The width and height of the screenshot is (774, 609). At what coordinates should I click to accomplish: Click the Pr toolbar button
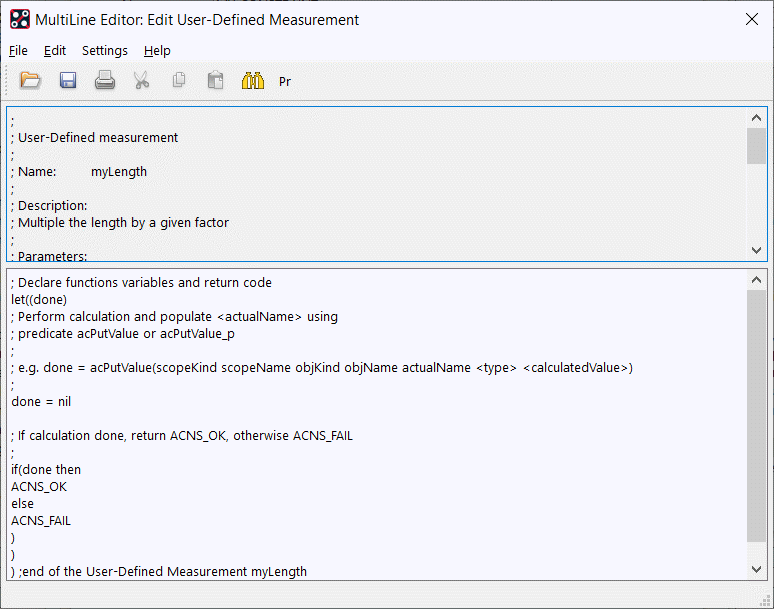285,81
